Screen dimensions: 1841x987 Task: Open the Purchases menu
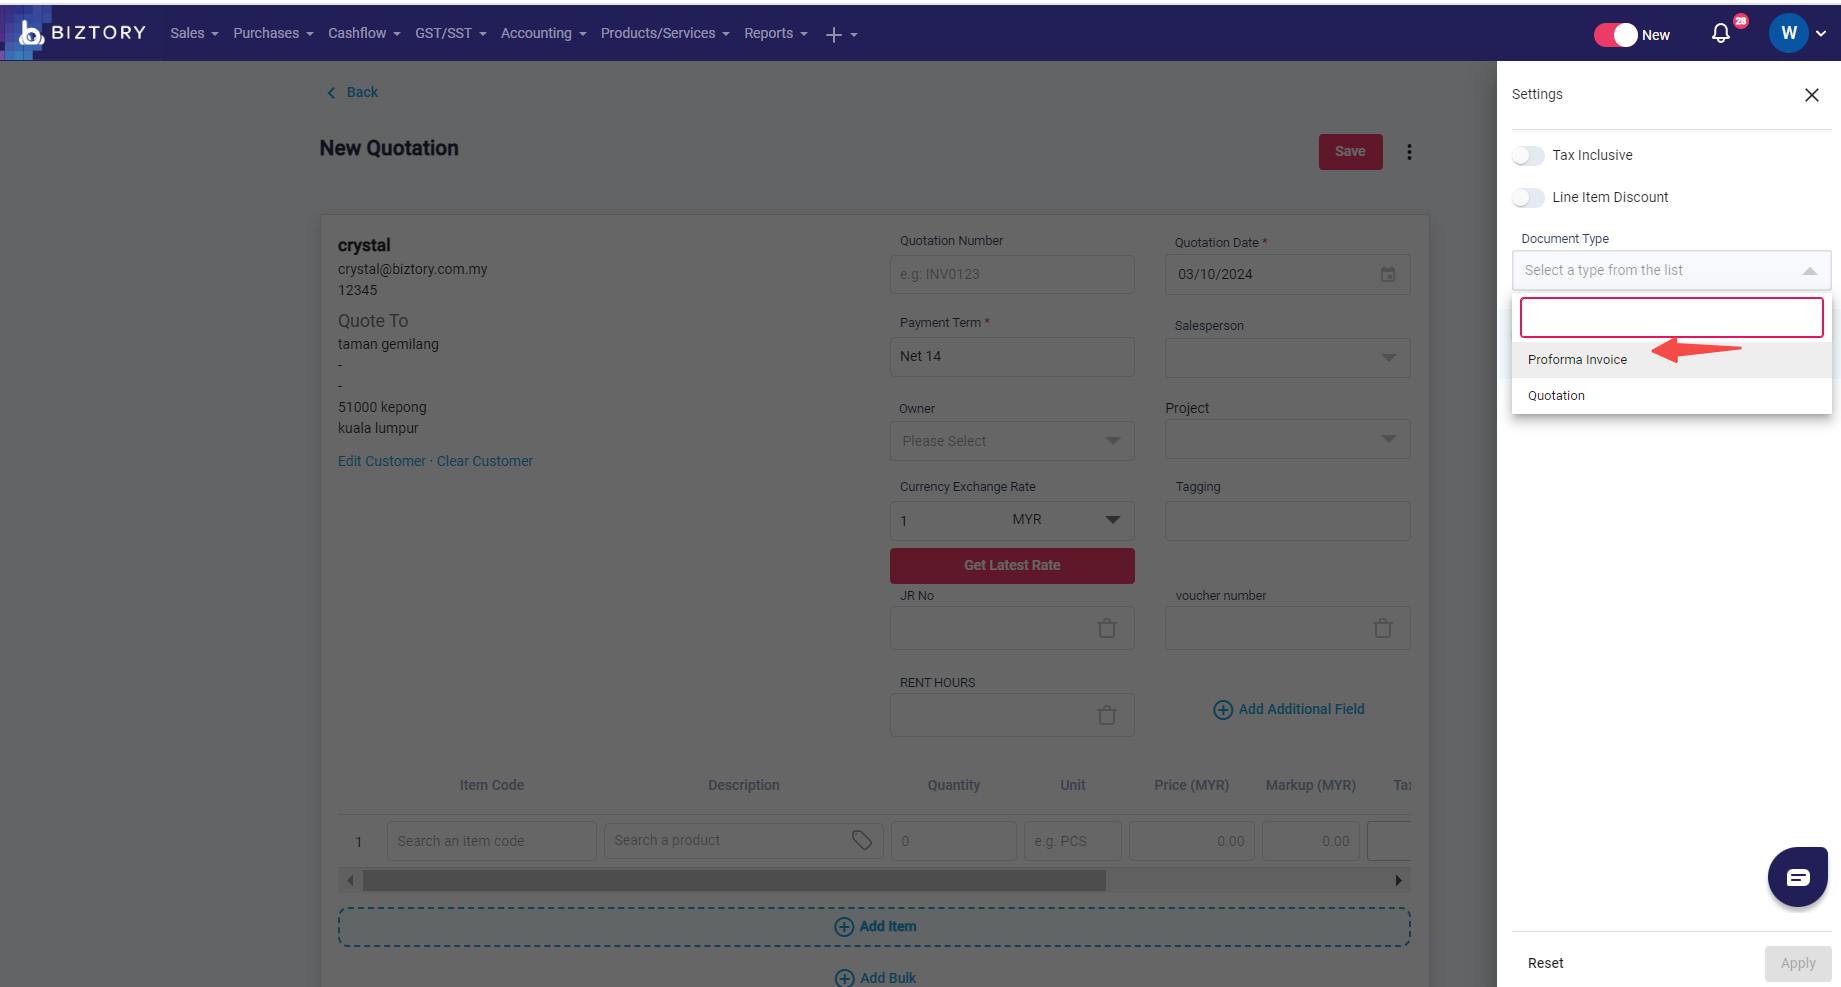pos(273,34)
